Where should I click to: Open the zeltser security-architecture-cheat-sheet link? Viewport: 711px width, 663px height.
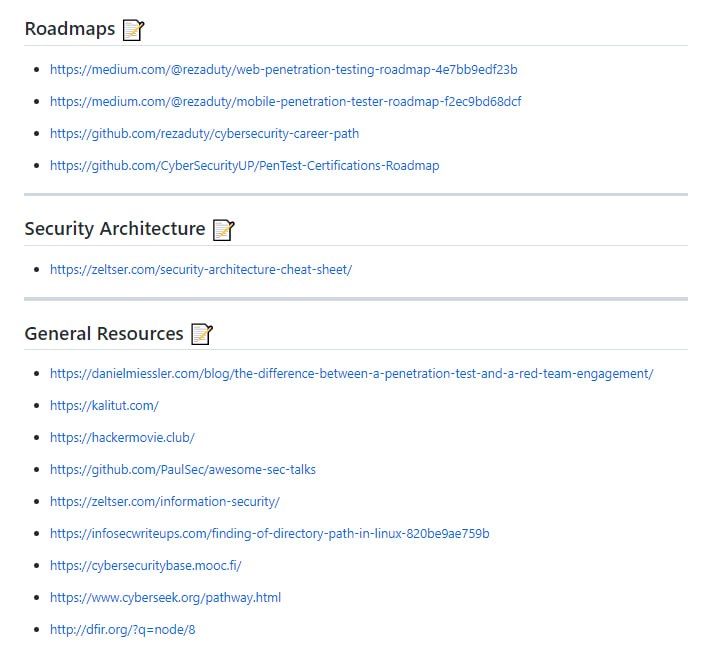[x=201, y=270]
